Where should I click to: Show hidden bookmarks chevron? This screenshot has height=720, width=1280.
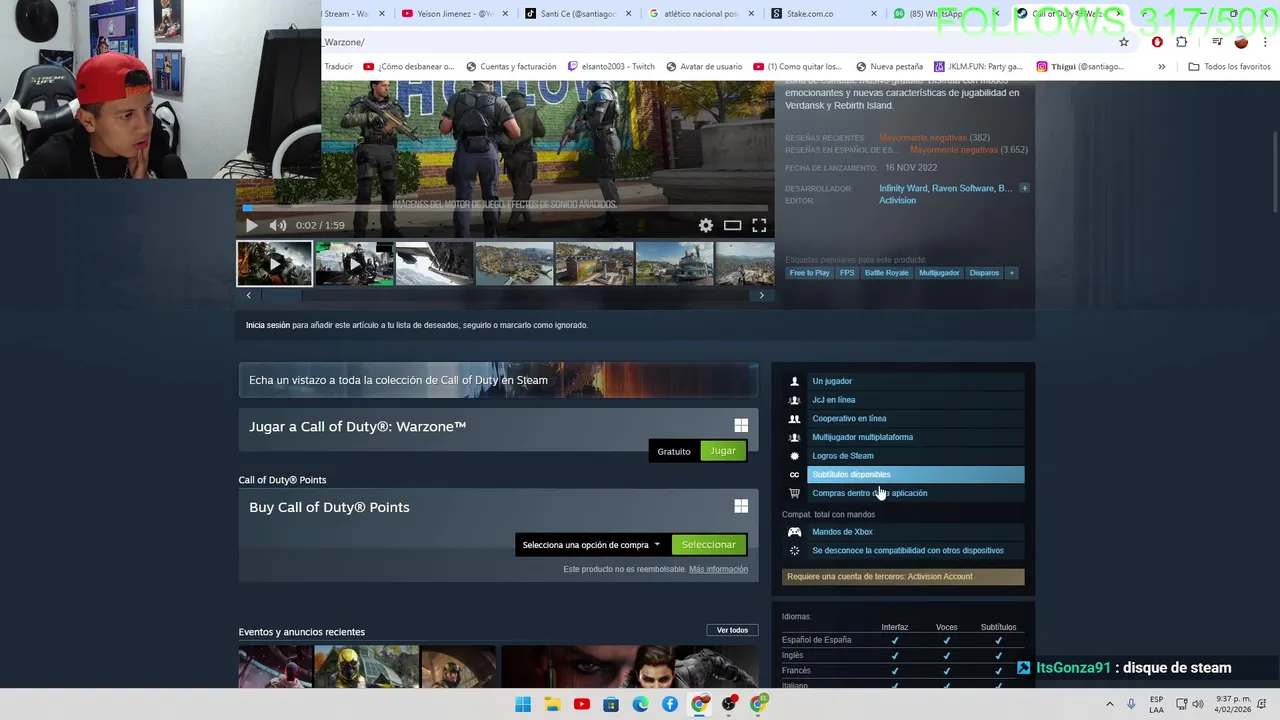[x=1161, y=67]
